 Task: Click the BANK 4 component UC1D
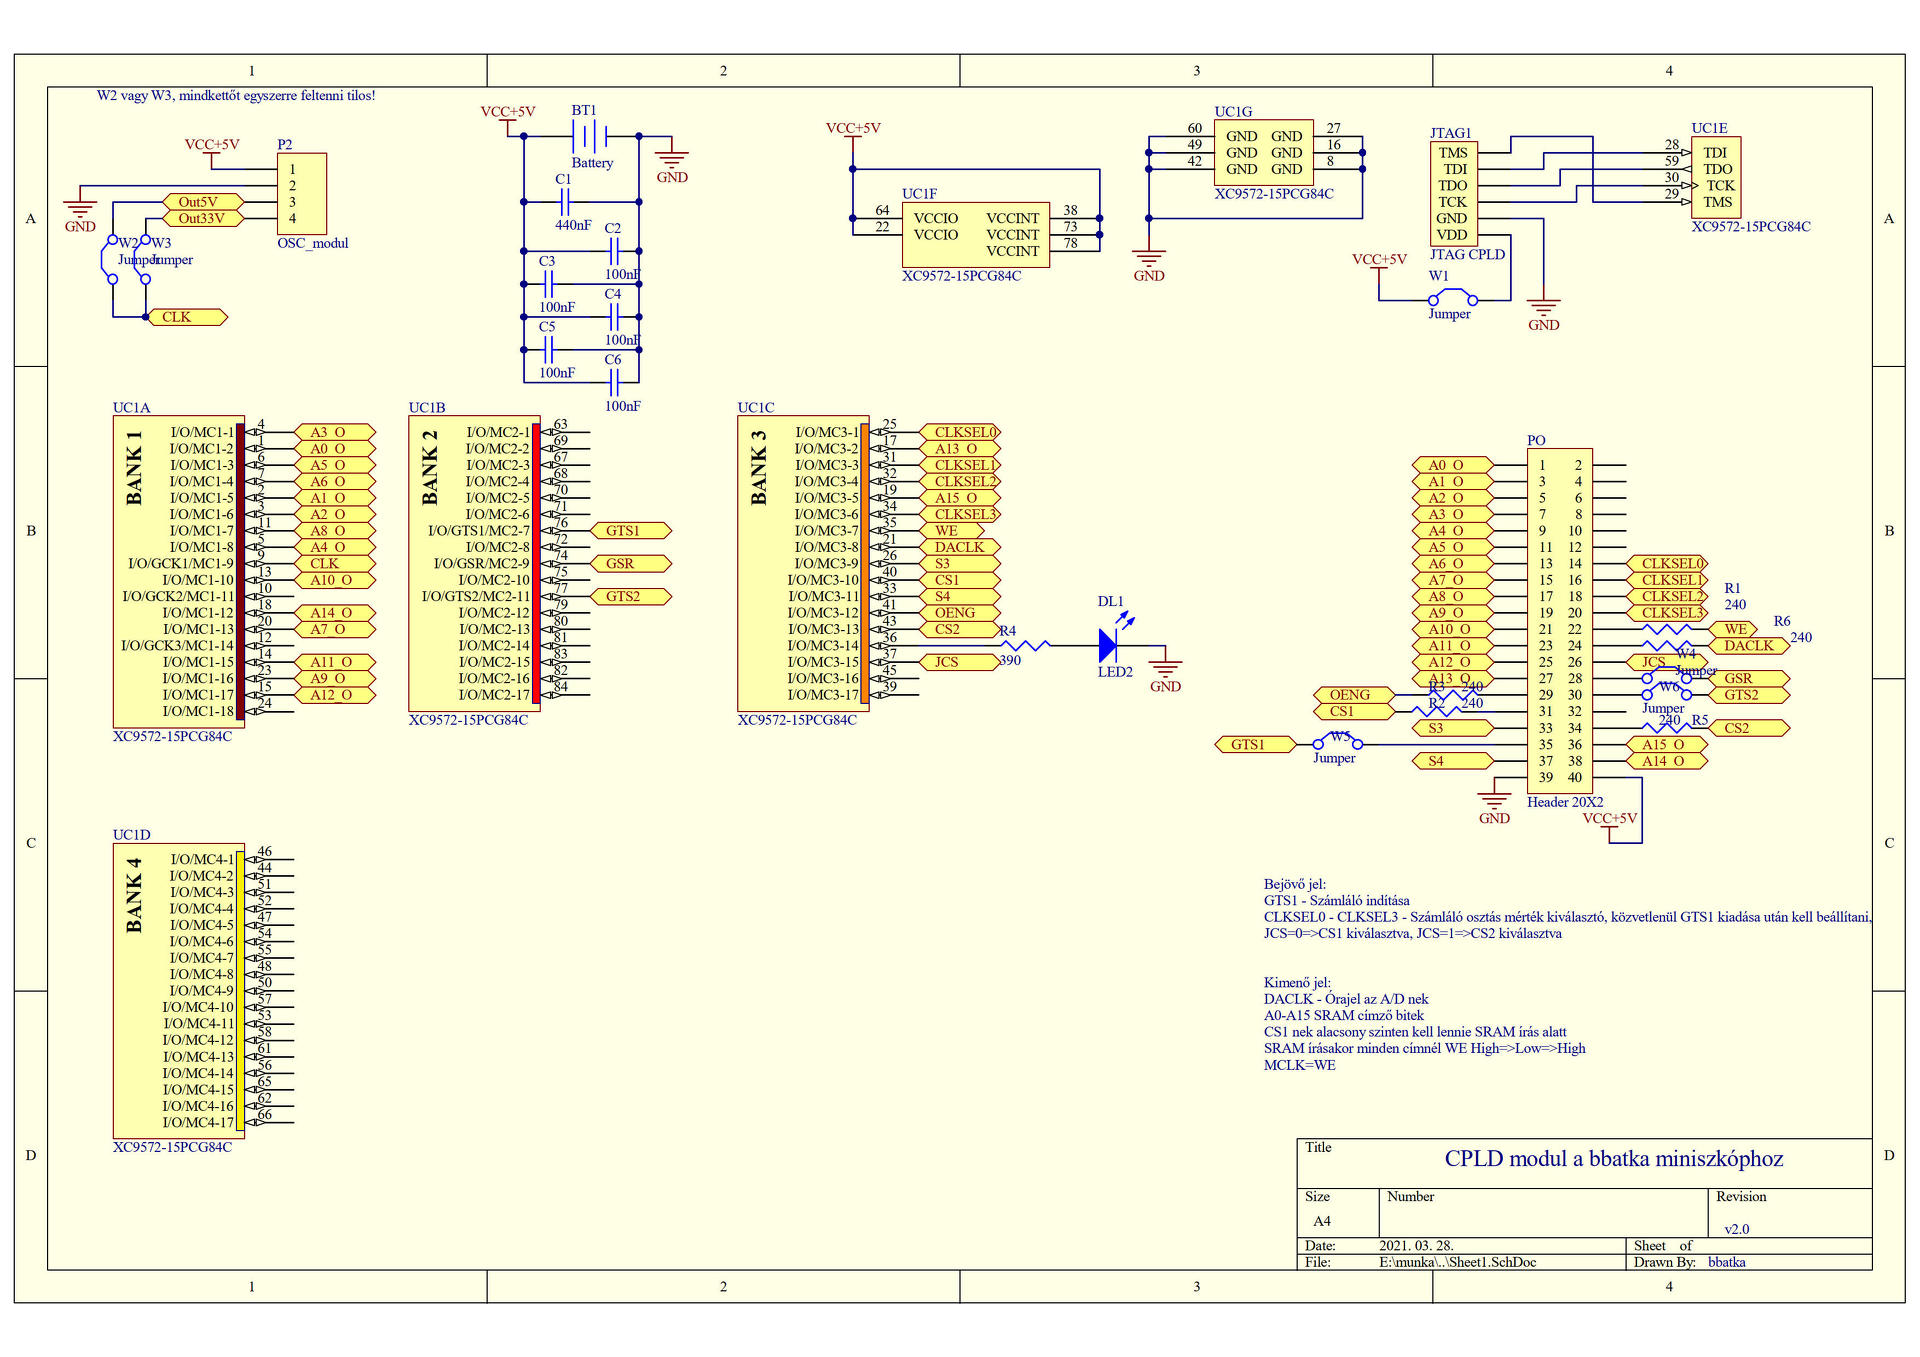[x=178, y=990]
